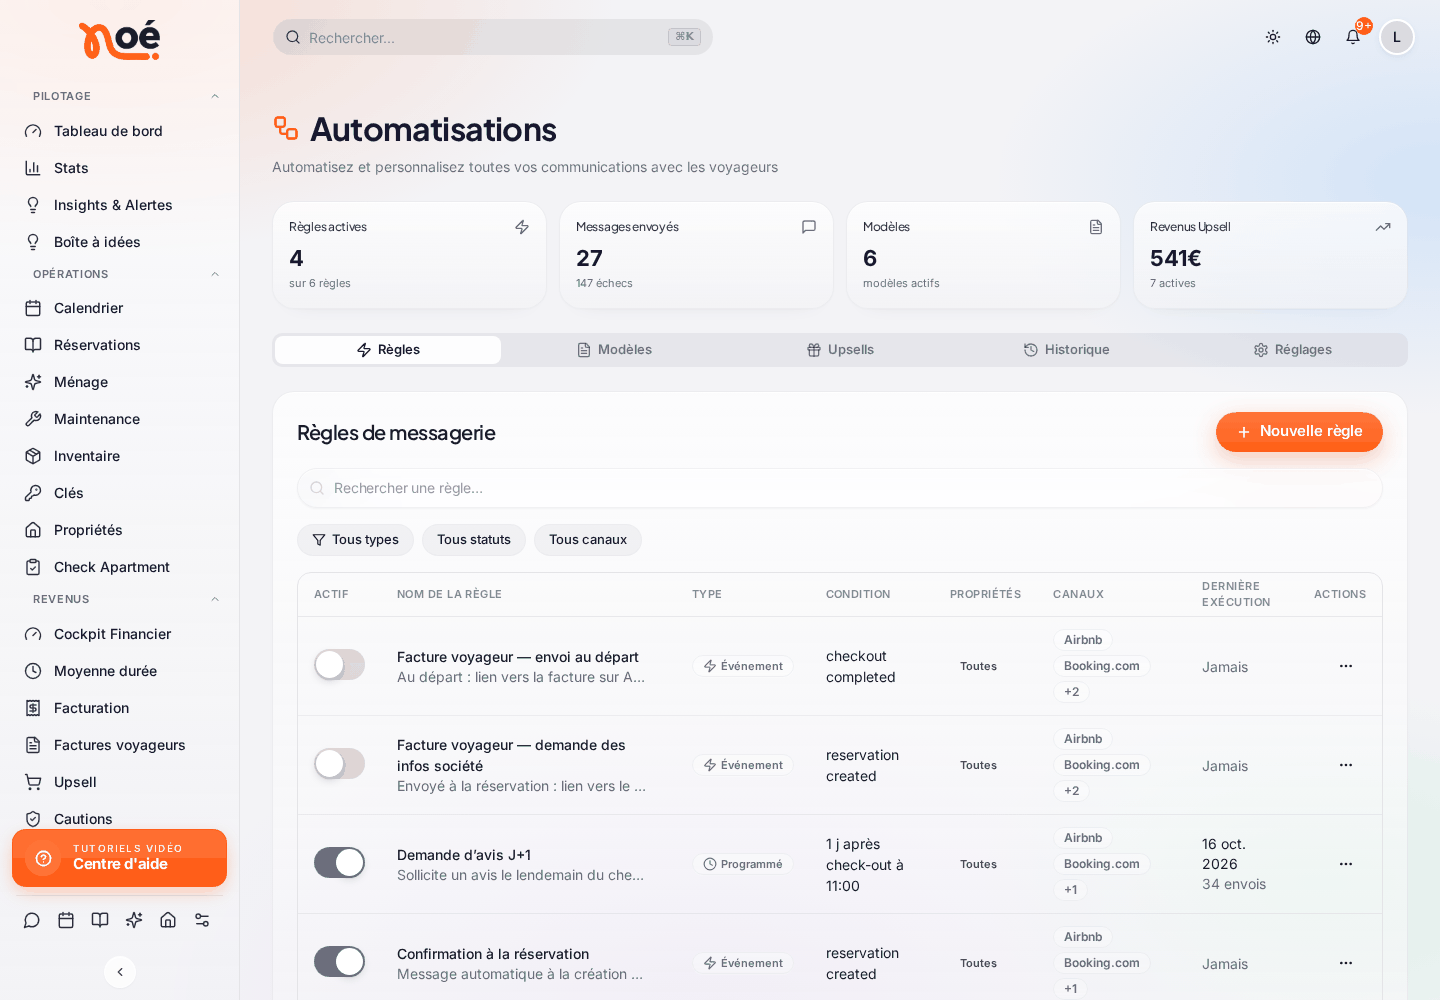1440x1000 pixels.
Task: Open actions for Facture voyageur demande des infos société
Action: tap(1346, 765)
